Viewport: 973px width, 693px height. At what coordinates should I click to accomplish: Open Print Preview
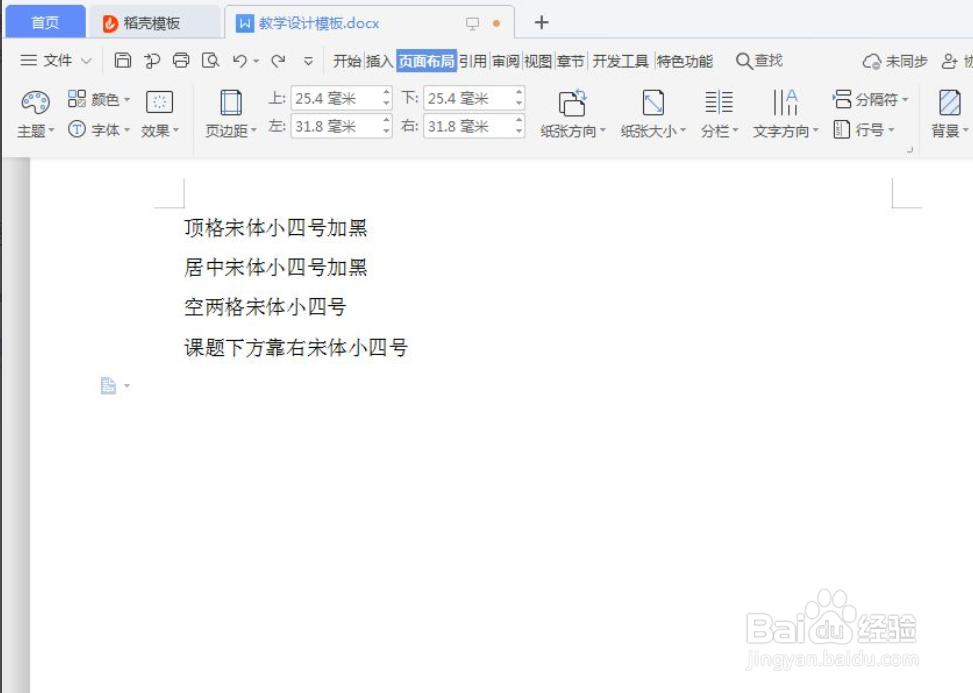coord(209,60)
